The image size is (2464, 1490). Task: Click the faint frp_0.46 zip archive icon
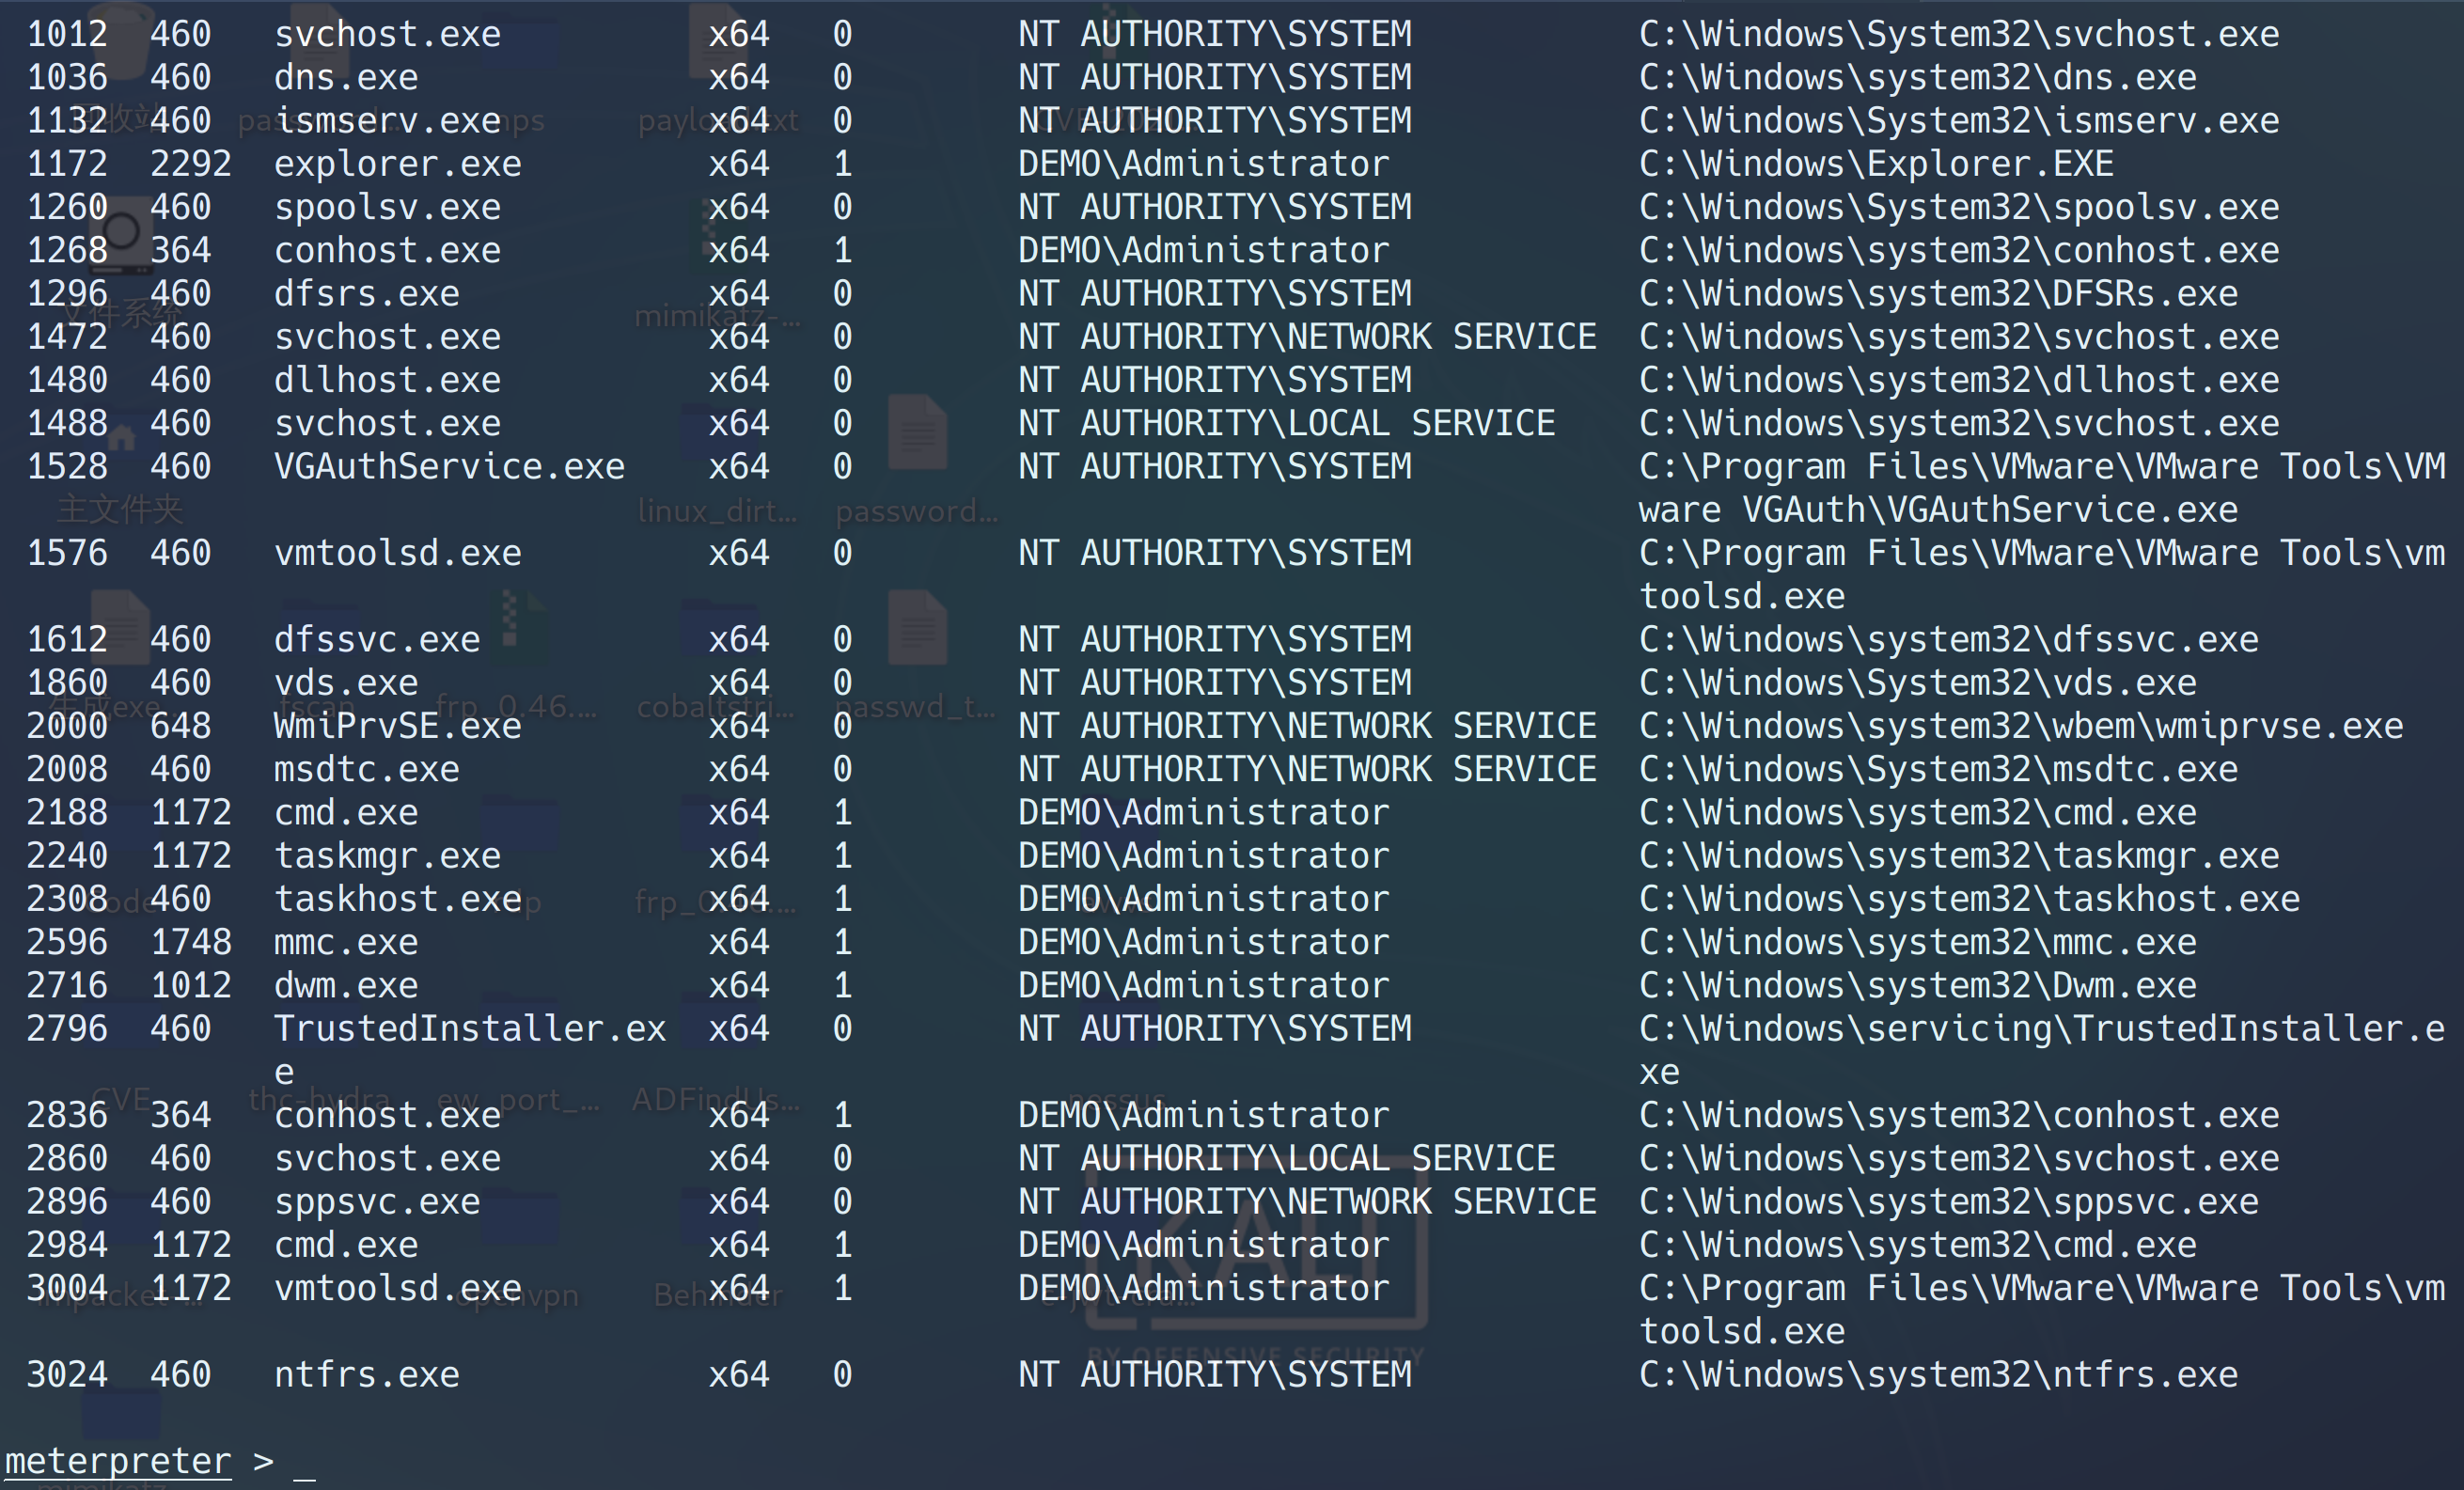point(520,625)
